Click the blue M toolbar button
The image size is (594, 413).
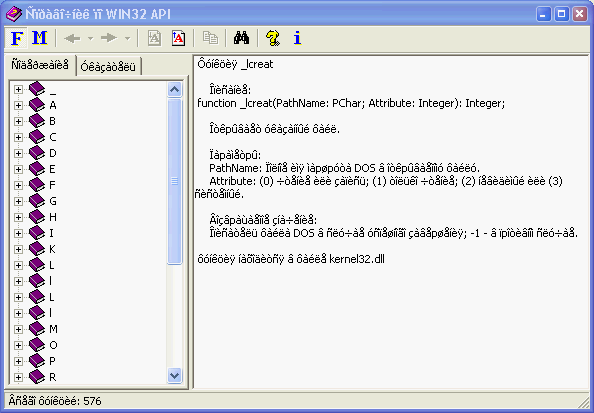39,38
